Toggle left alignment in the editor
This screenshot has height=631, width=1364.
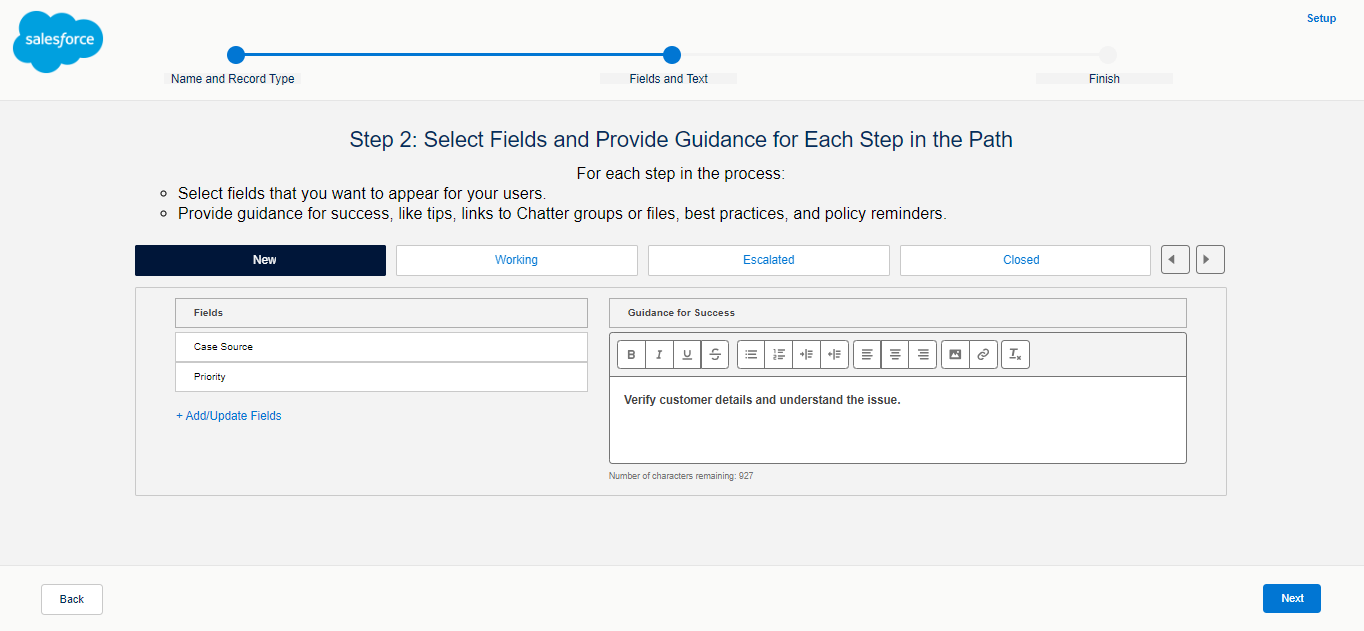[x=866, y=354]
